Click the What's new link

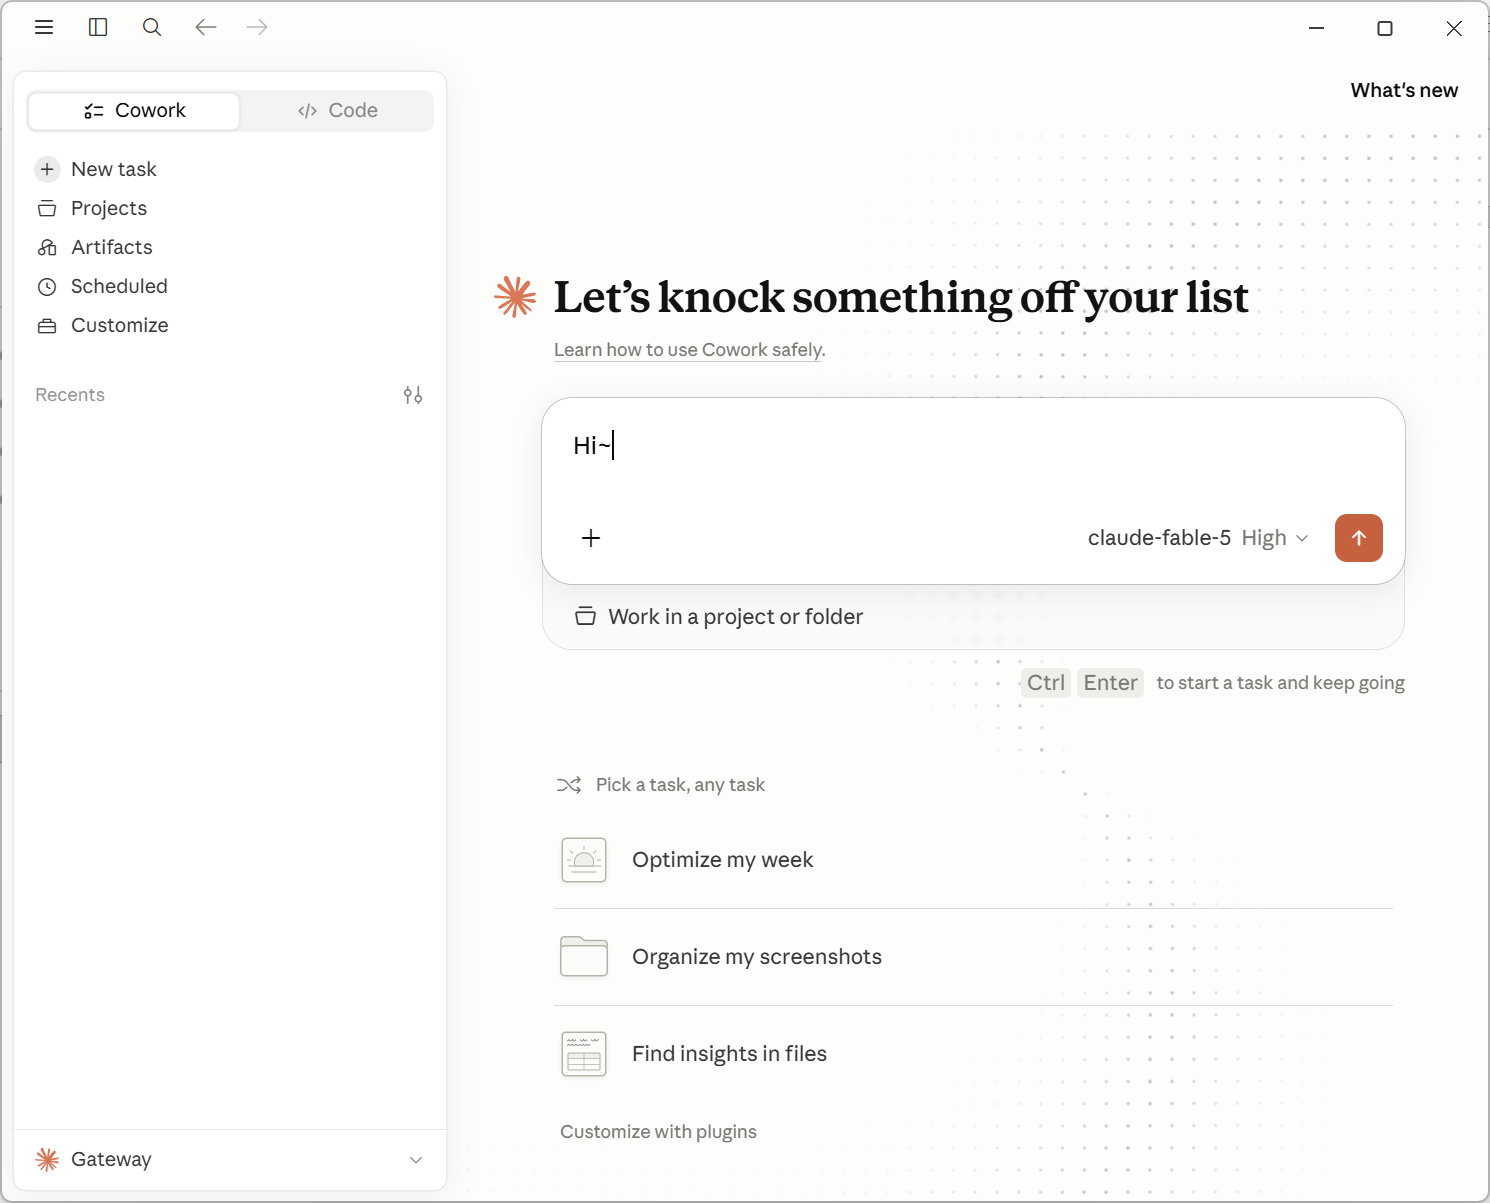[1404, 90]
